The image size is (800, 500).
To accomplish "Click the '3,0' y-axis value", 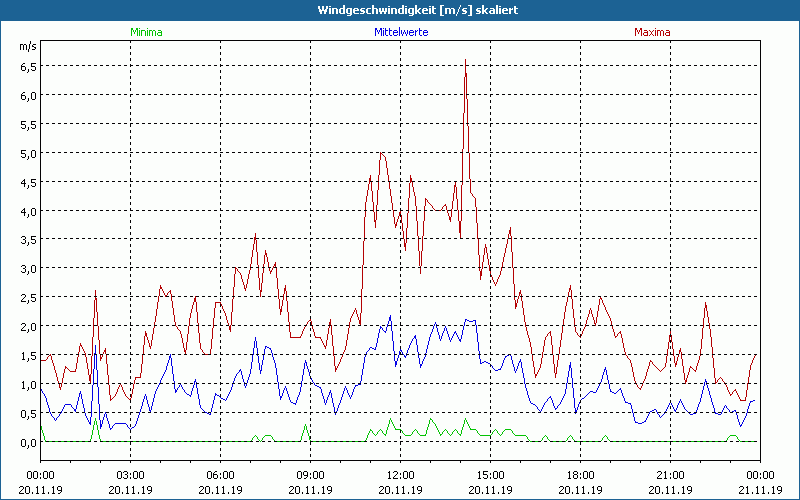I will point(29,269).
